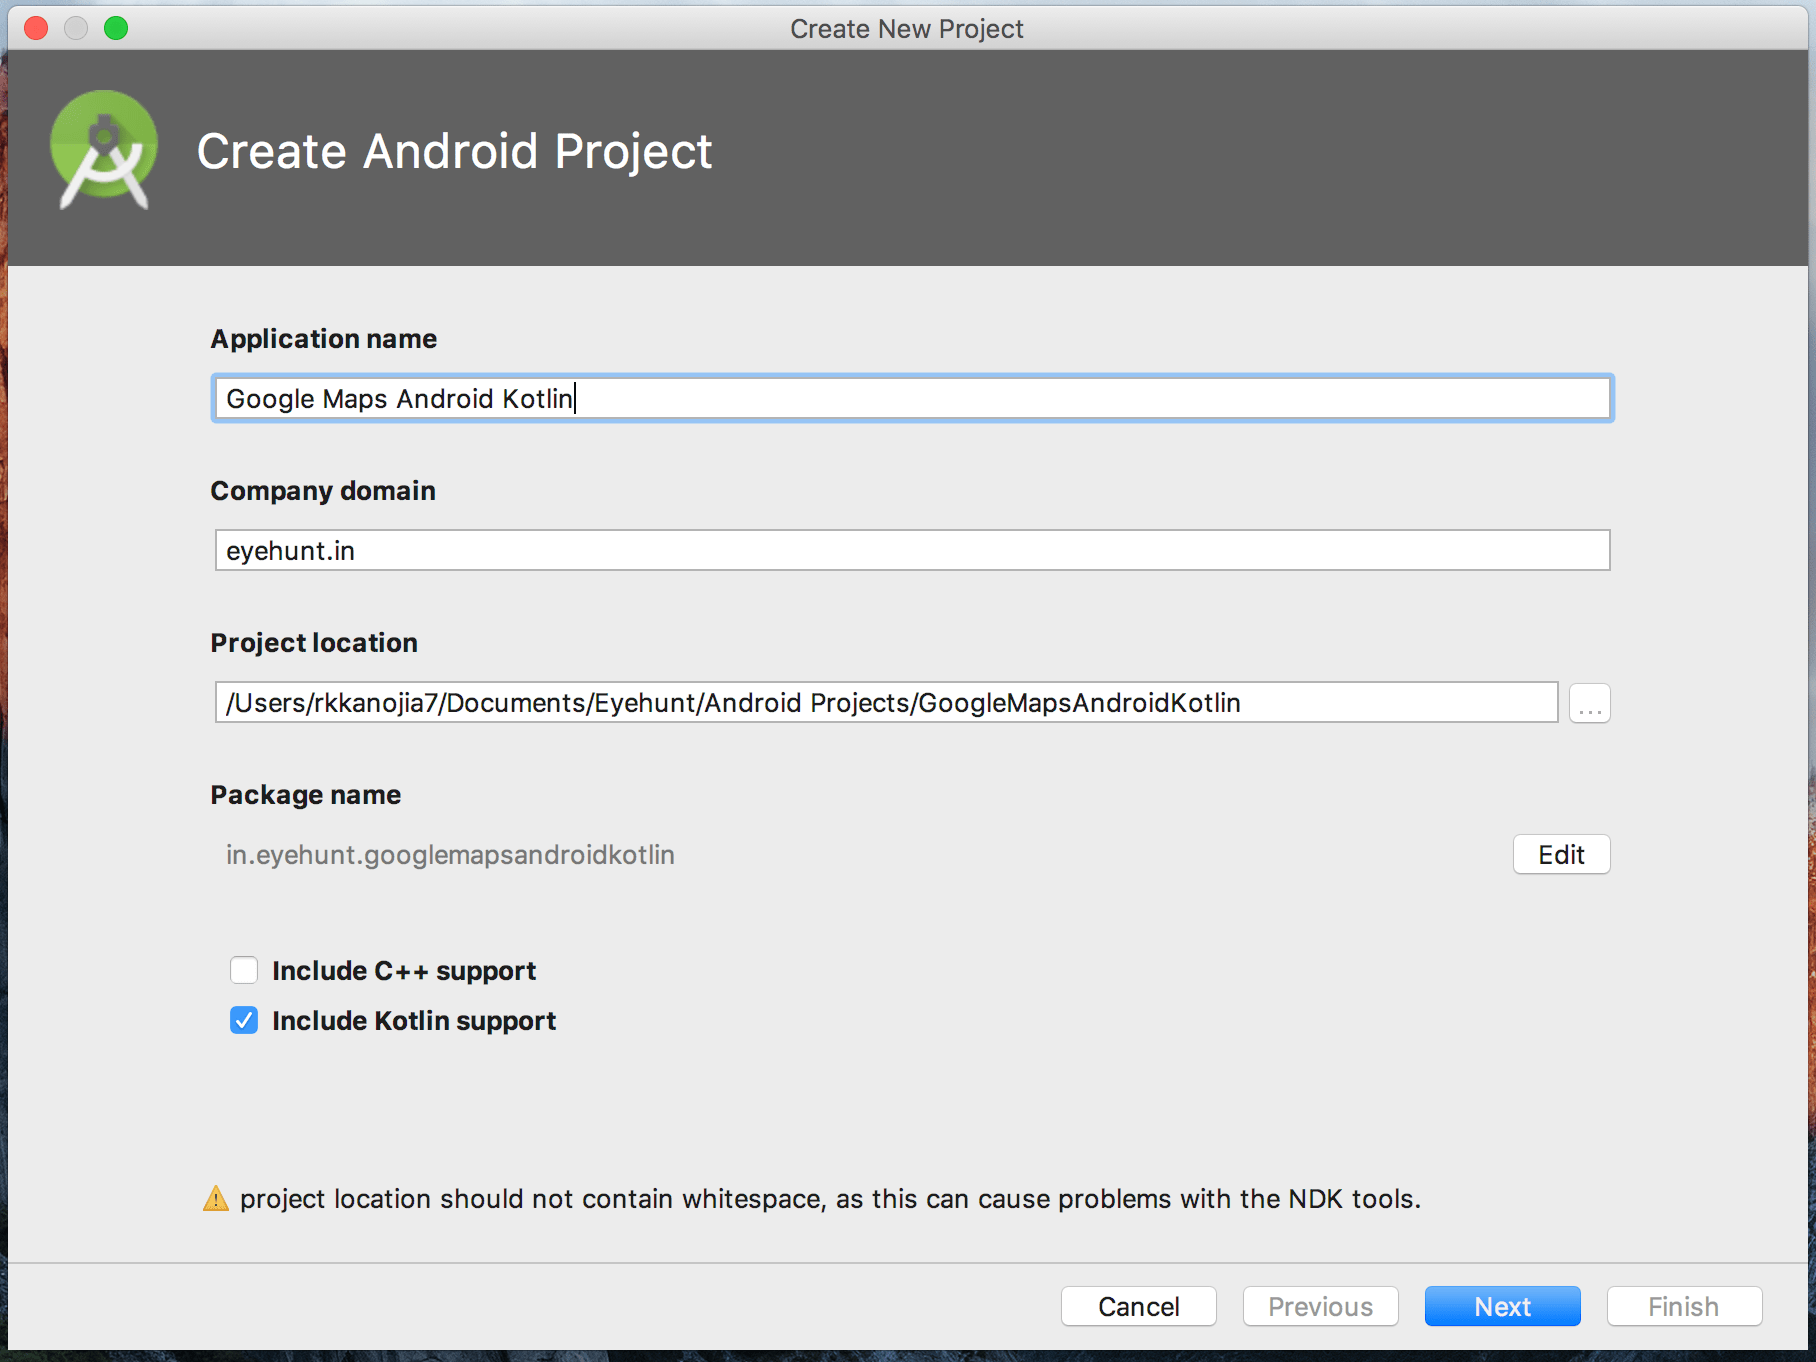Screen dimensions: 1816x1362
Task: Toggle the C++ support checkbox off again
Action: 244,969
